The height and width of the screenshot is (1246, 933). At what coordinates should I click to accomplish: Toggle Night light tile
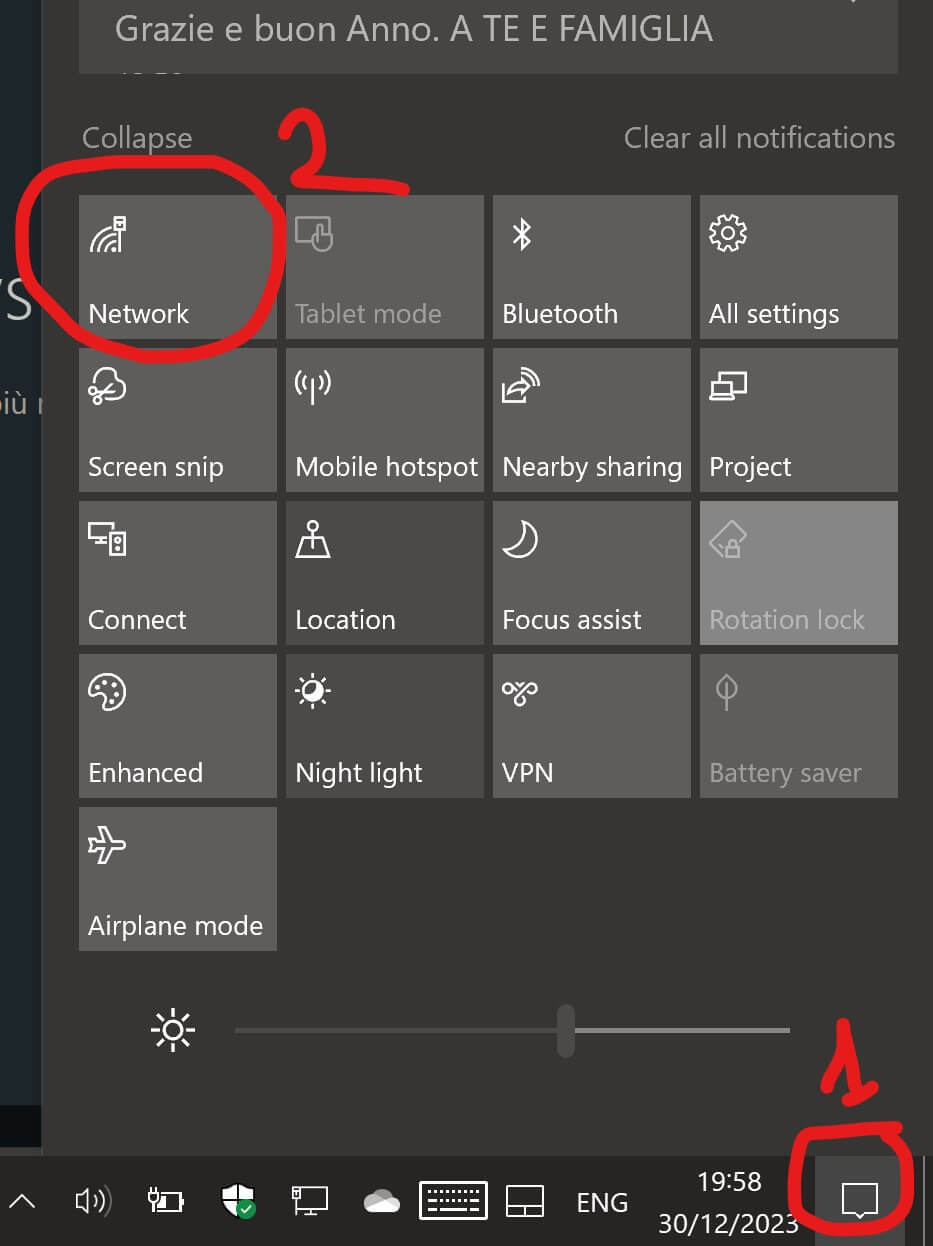384,726
